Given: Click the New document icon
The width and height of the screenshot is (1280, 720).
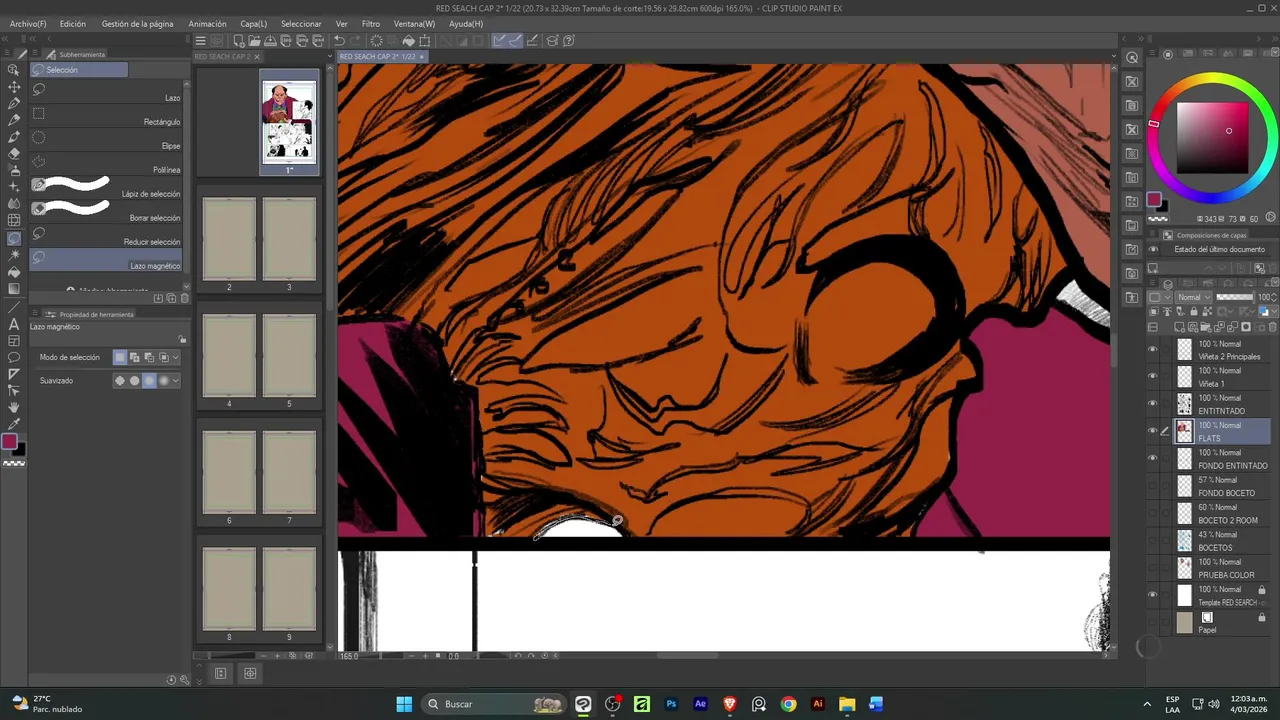Looking at the screenshot, I should [x=239, y=41].
